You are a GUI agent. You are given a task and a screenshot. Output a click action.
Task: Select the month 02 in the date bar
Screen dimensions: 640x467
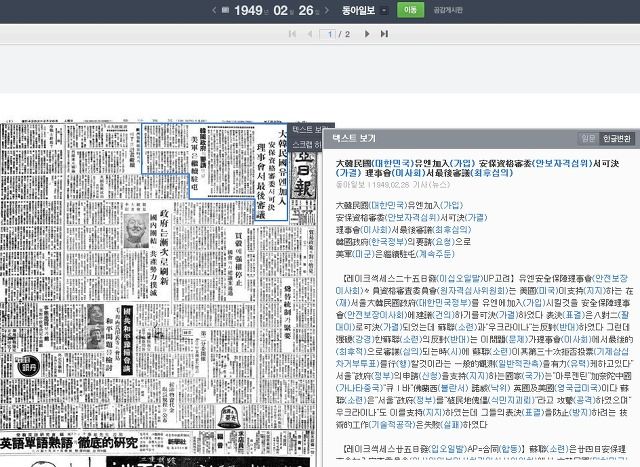(x=280, y=10)
